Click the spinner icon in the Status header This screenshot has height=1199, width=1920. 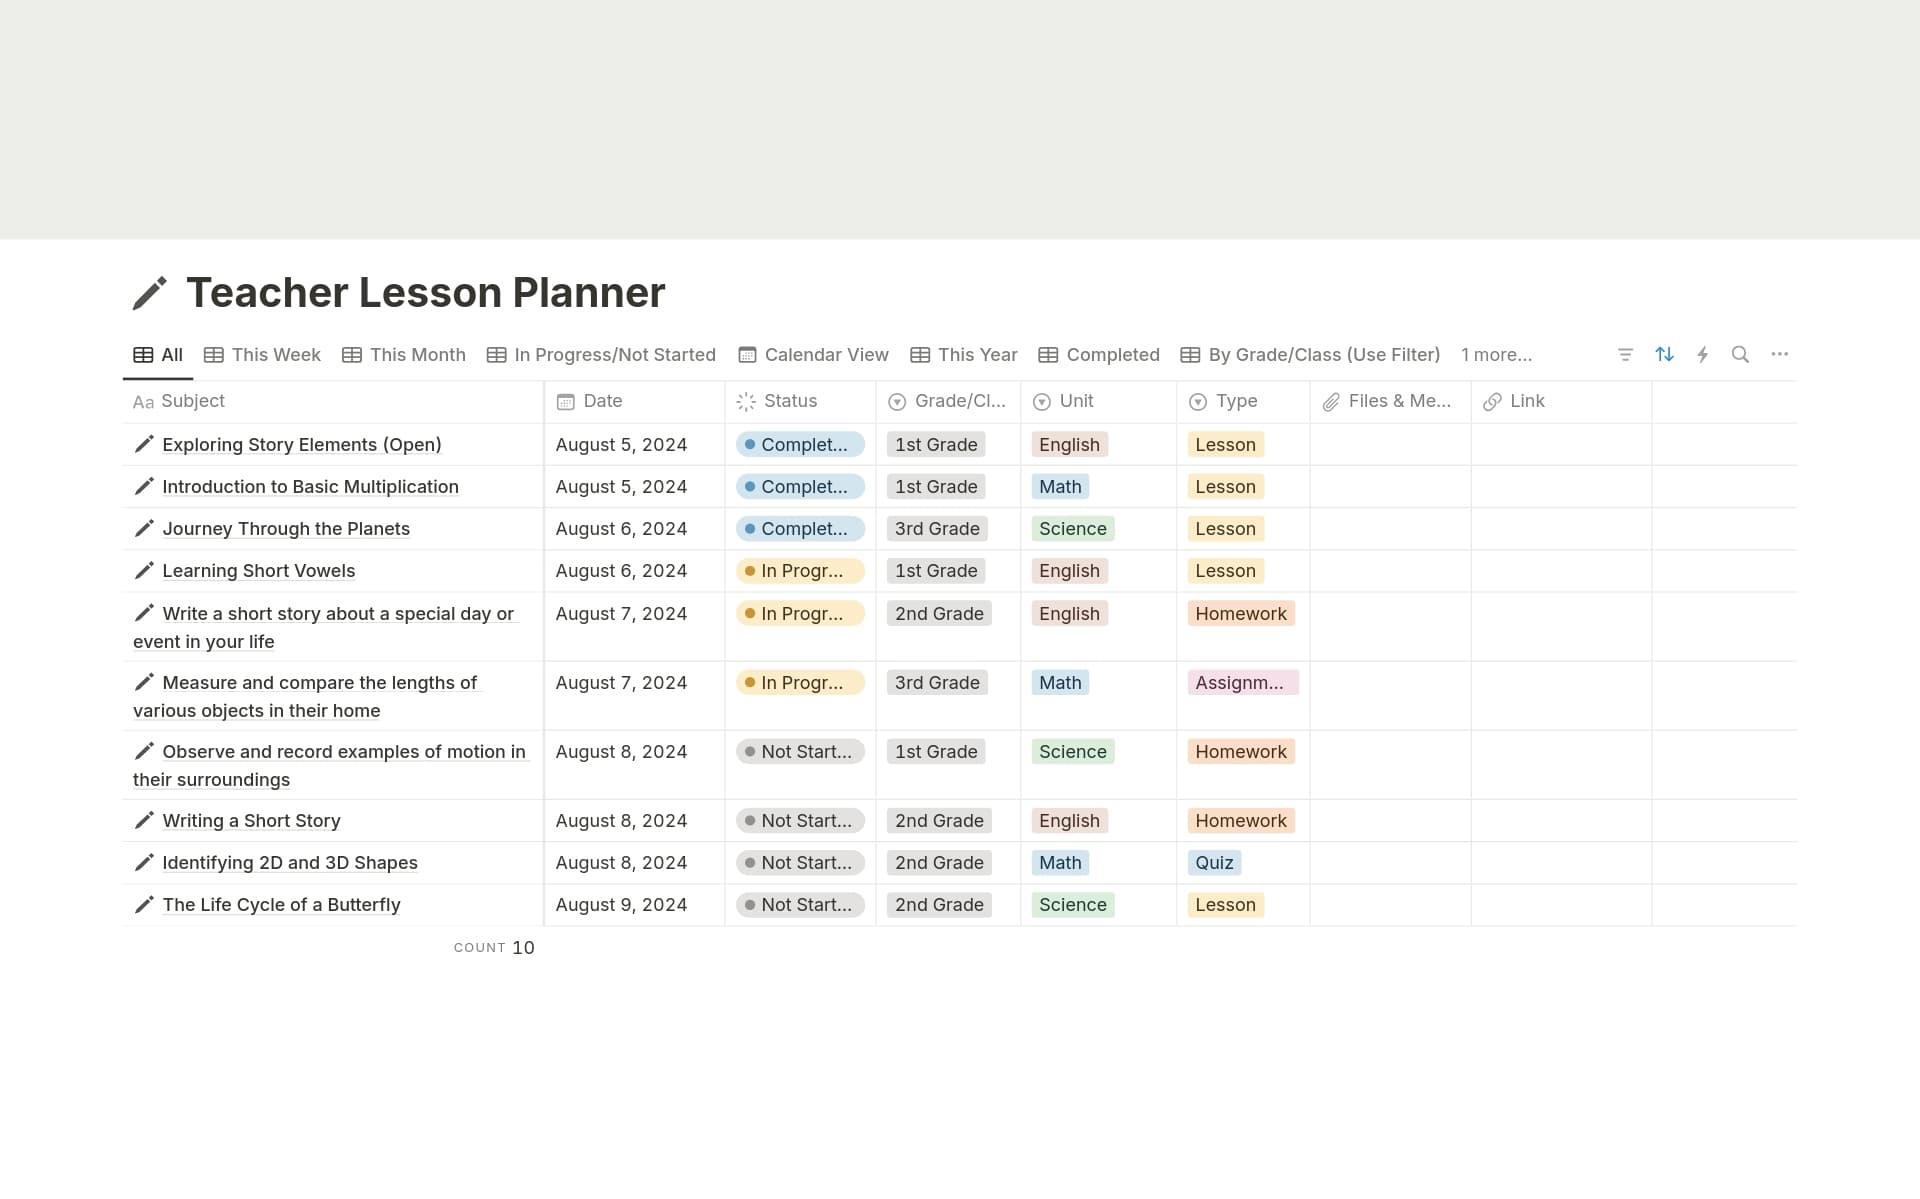(745, 401)
